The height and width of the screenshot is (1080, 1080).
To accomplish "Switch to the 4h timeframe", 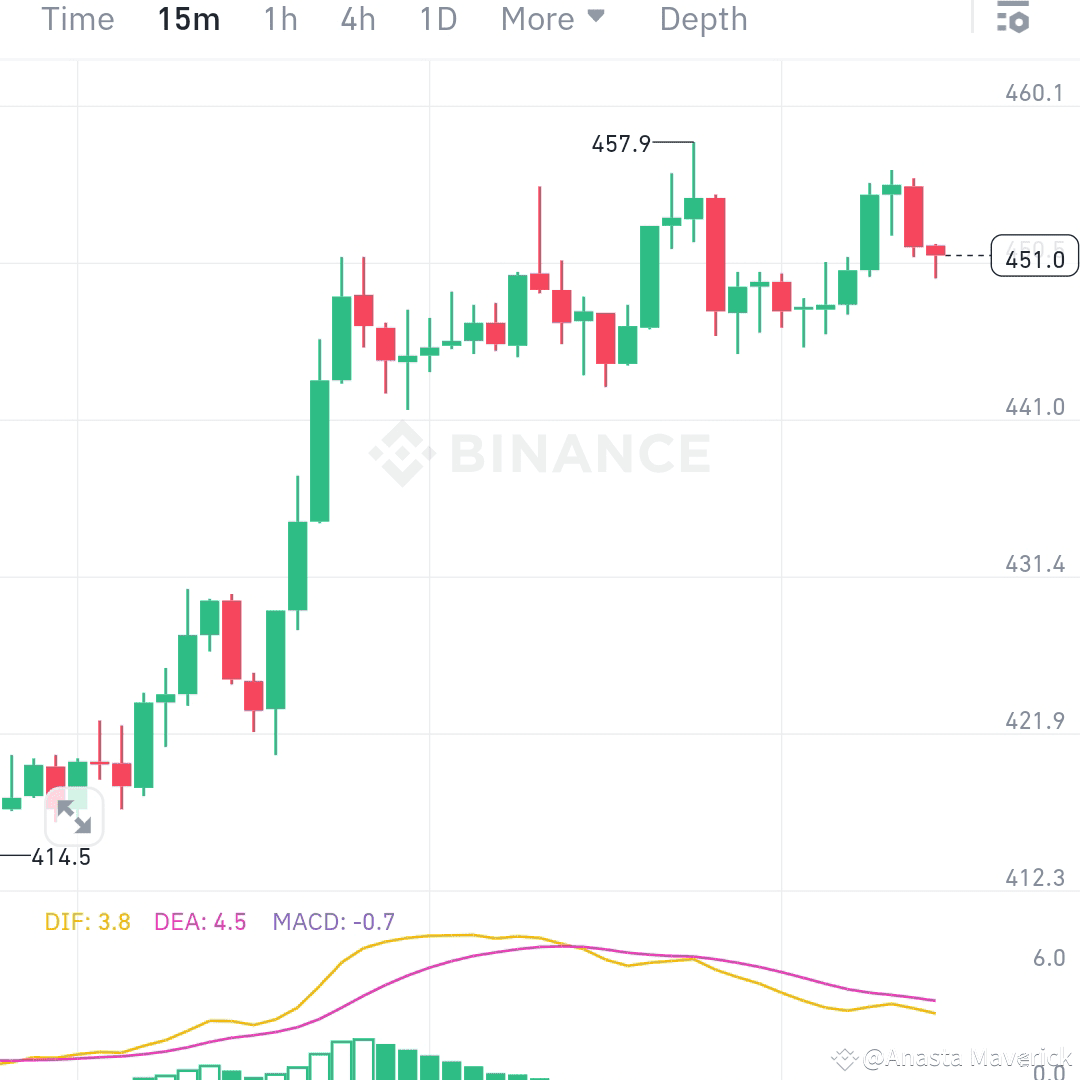I will tap(357, 18).
